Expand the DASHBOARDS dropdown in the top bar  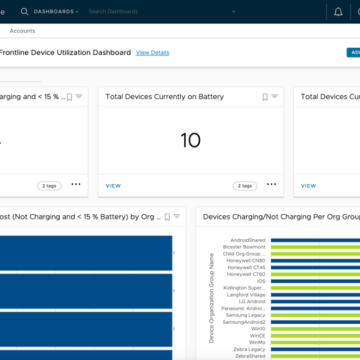click(x=56, y=12)
